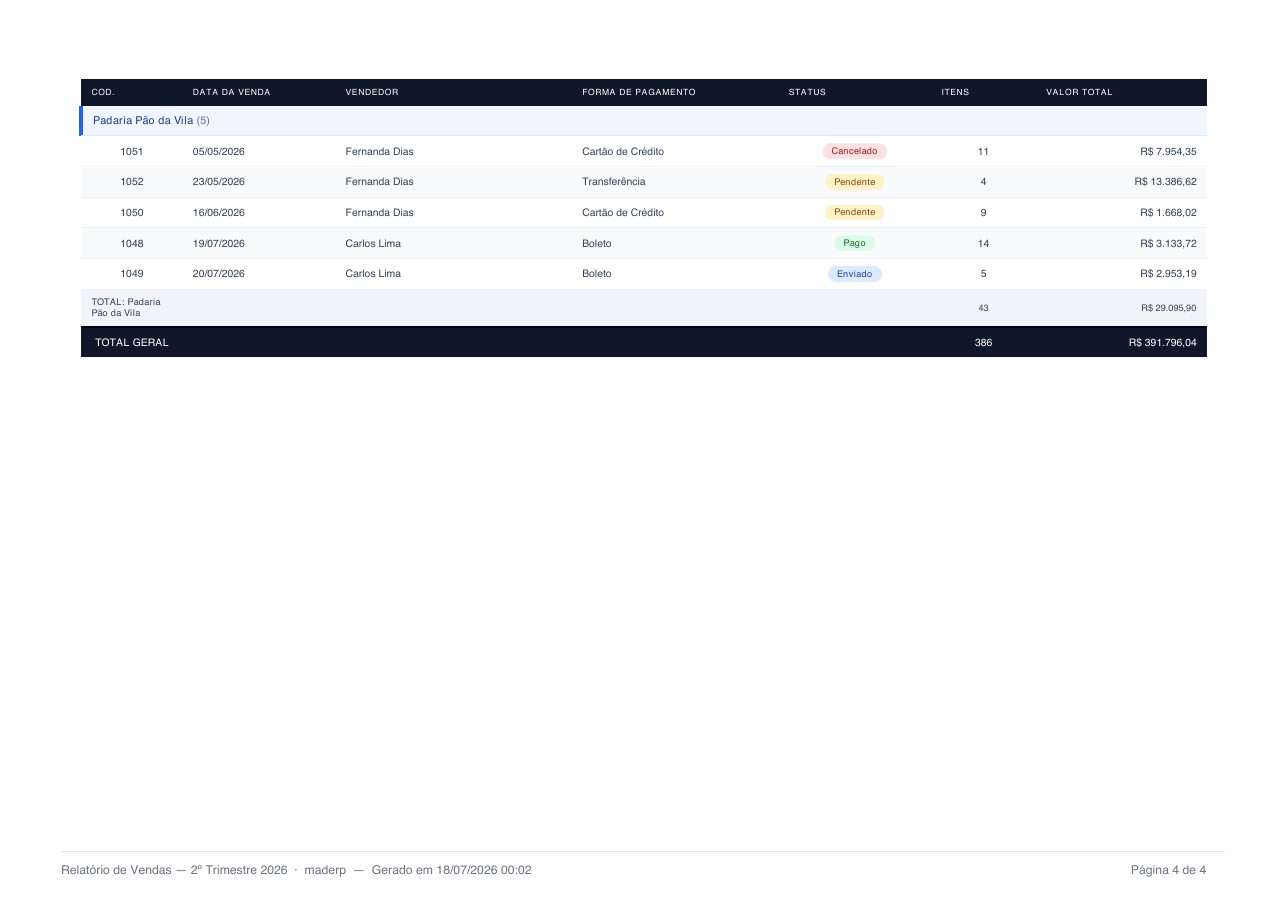Image resolution: width=1287 pixels, height=910 pixels.
Task: Click the value R$ 3.133,72
Action: click(1168, 244)
